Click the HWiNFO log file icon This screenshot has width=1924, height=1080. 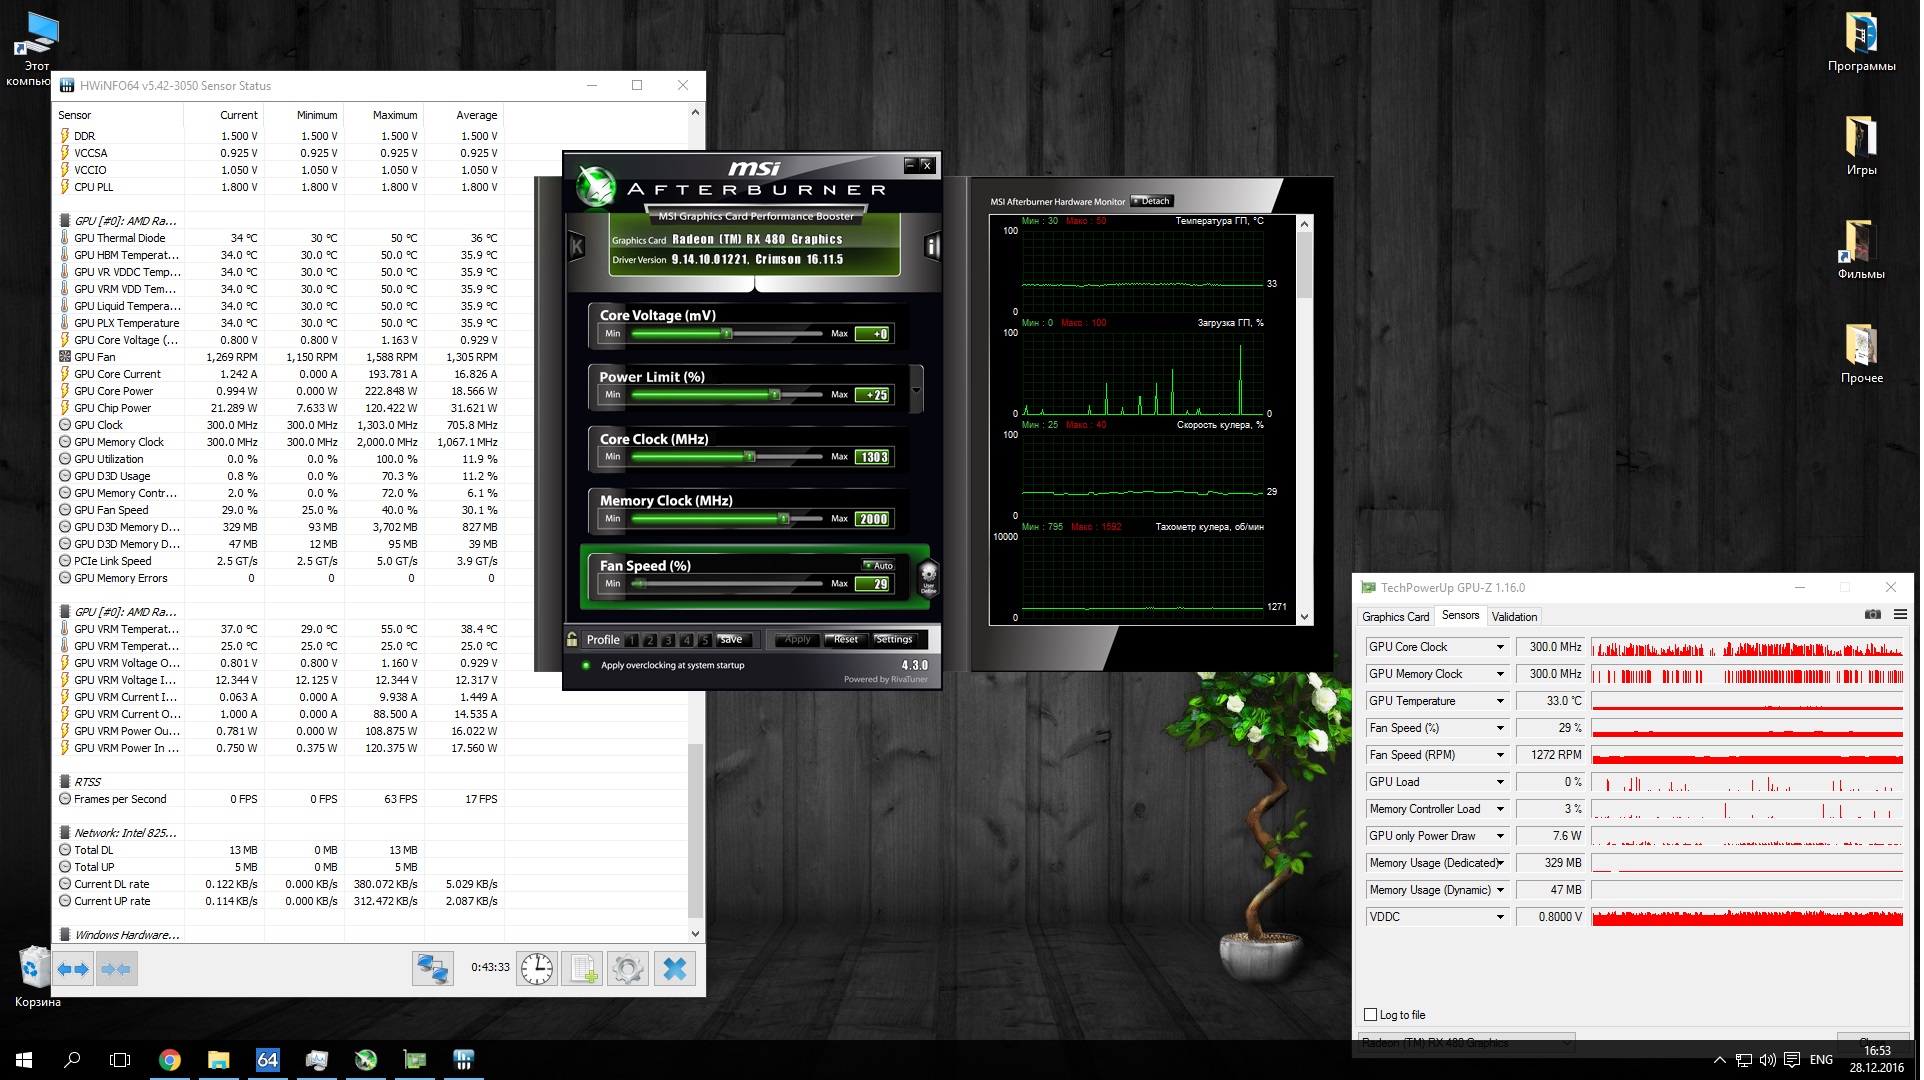point(583,969)
